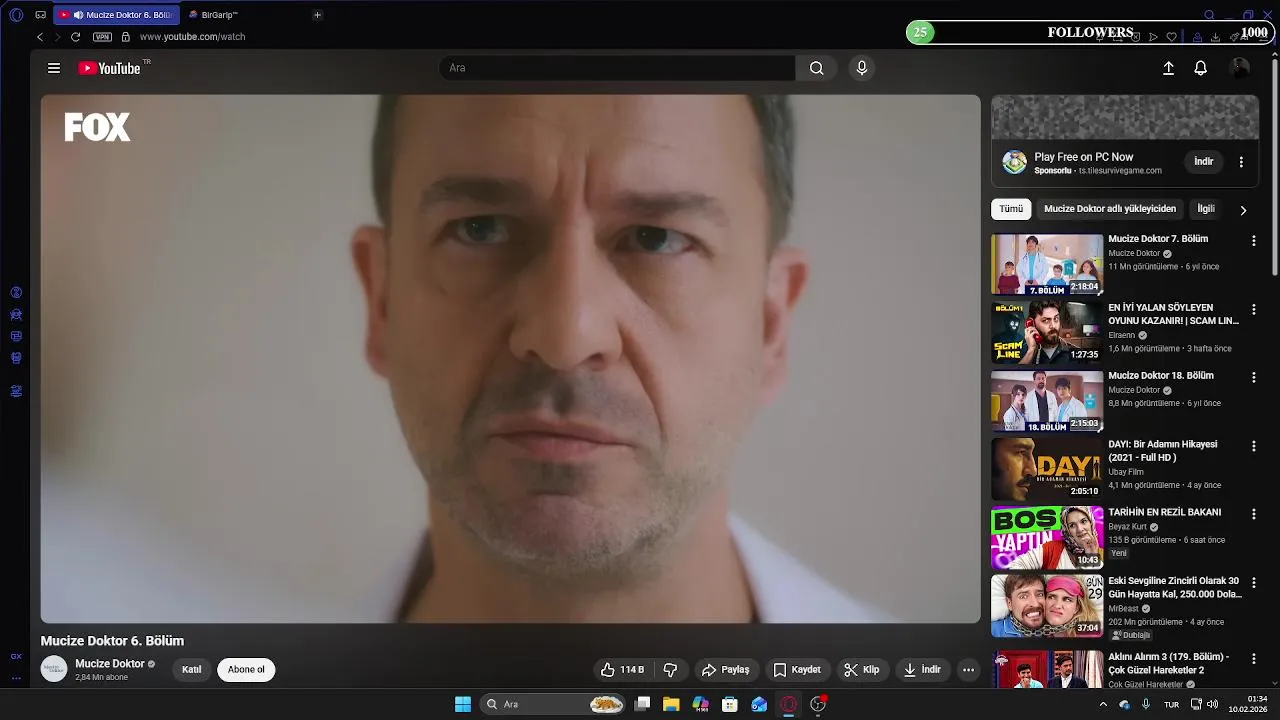The height and width of the screenshot is (720, 1280).
Task: Like the video (114 B)
Action: tap(621, 670)
